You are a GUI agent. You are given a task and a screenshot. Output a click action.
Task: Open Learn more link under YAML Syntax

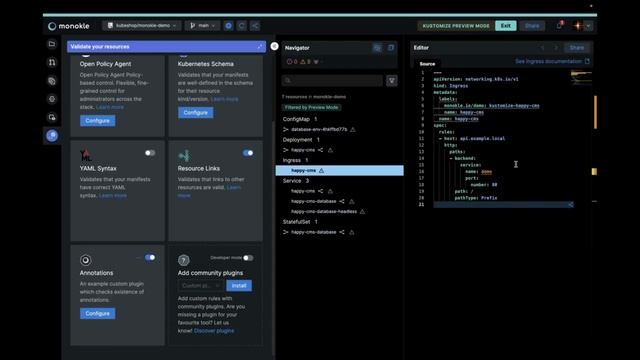(x=113, y=196)
